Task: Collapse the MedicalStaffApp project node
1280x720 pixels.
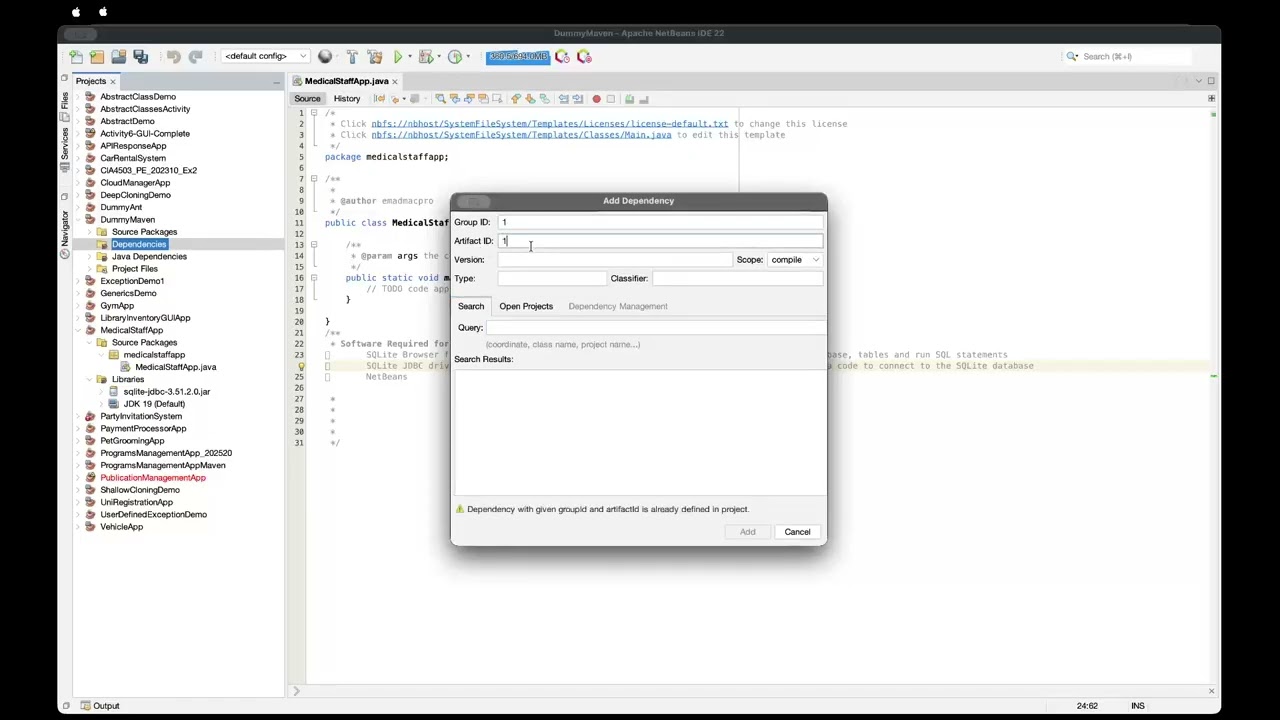Action: tap(79, 330)
